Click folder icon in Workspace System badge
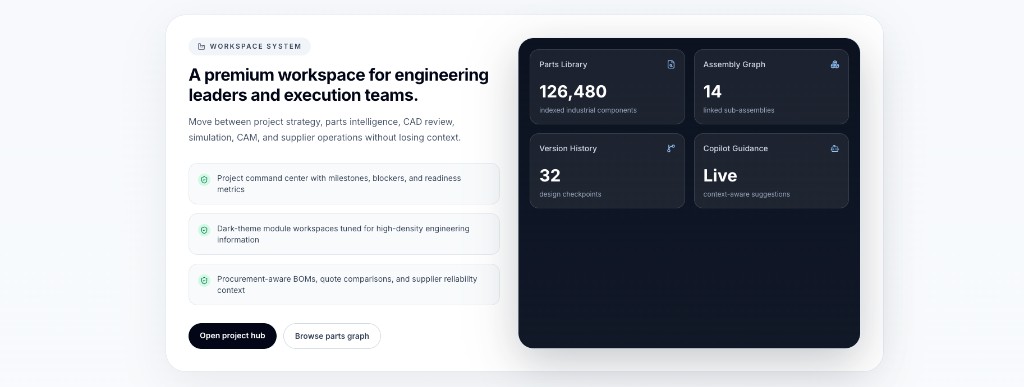The image size is (1024, 387). pyautogui.click(x=201, y=46)
